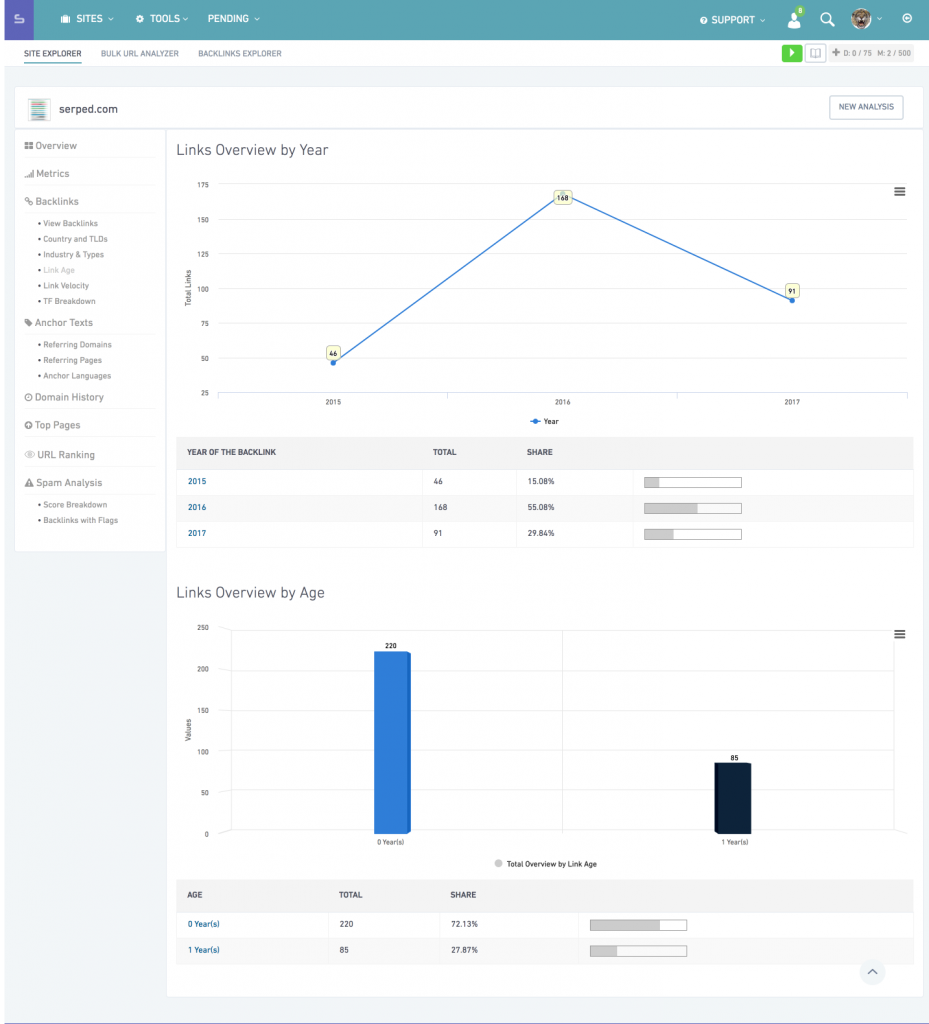Viewport: 929px width, 1024px height.
Task: Expand the TOOLS dropdown menu
Action: tap(162, 19)
